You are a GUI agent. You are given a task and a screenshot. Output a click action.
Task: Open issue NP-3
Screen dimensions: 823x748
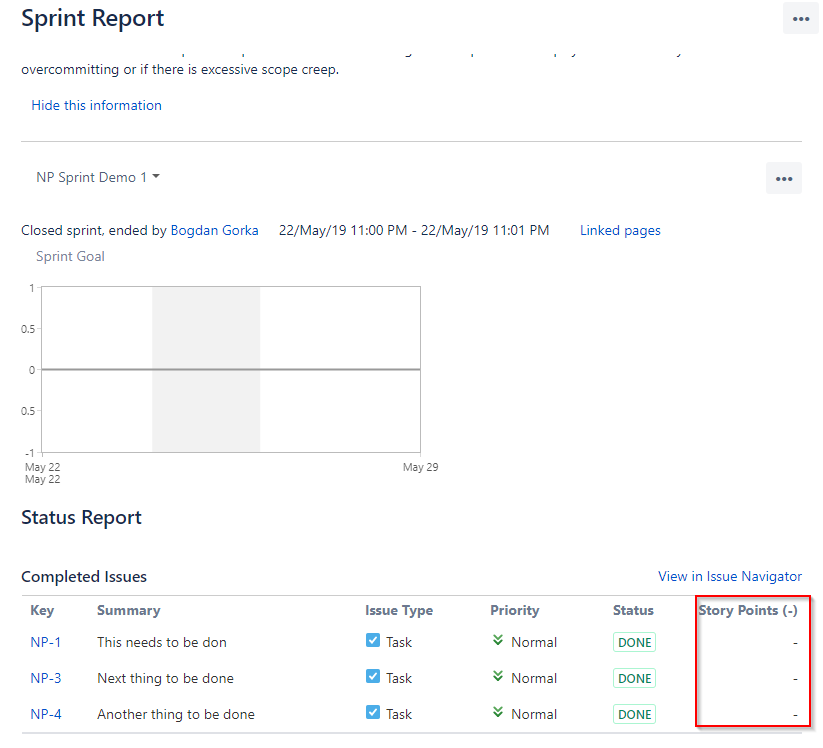46,678
